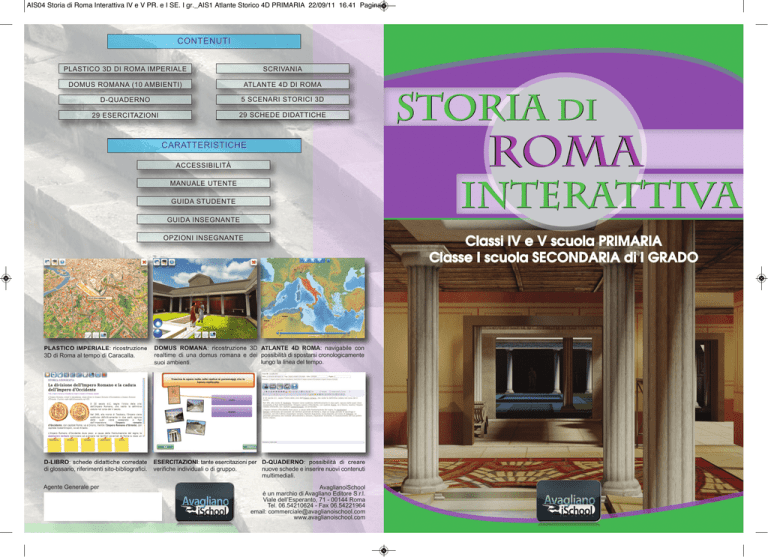The height and width of the screenshot is (557, 768).
Task: Open 5 SCENARI STORICI 3D
Action: tap(283, 99)
